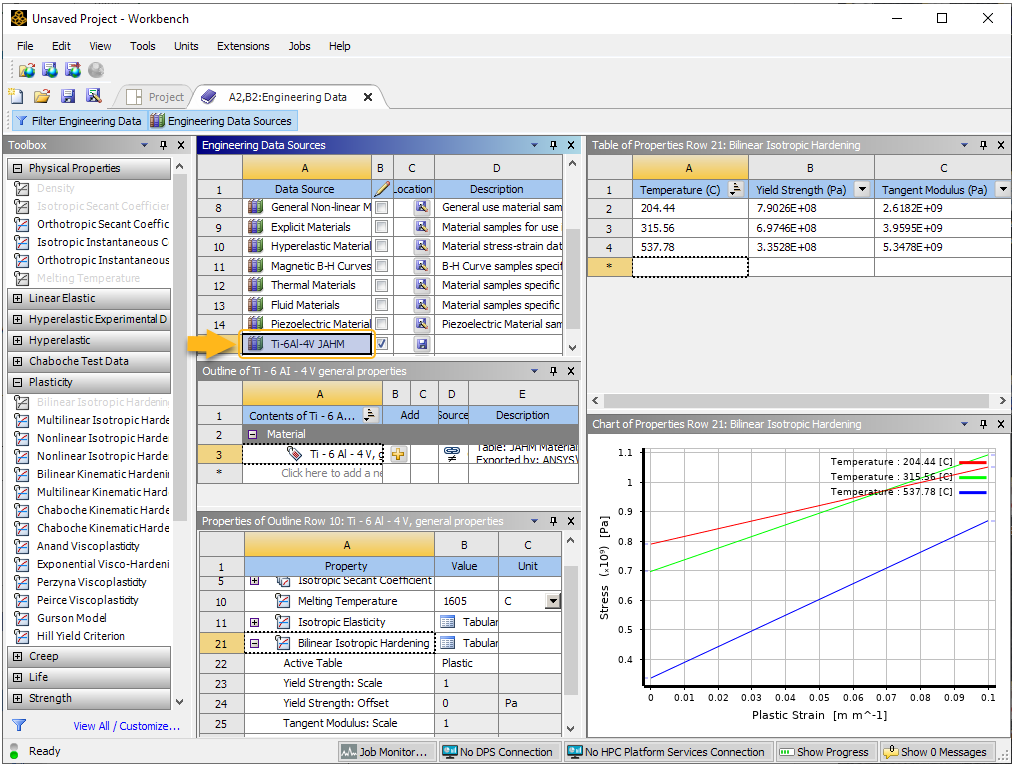
Task: Click the Import toolbar icon
Action: [27, 70]
